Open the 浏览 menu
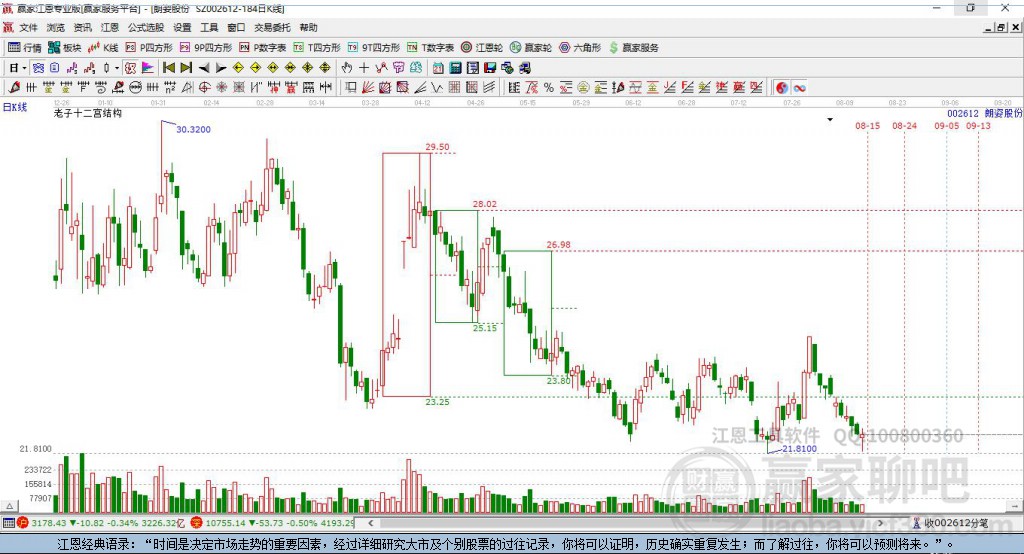Screen dimensions: 1024x554 [56, 27]
